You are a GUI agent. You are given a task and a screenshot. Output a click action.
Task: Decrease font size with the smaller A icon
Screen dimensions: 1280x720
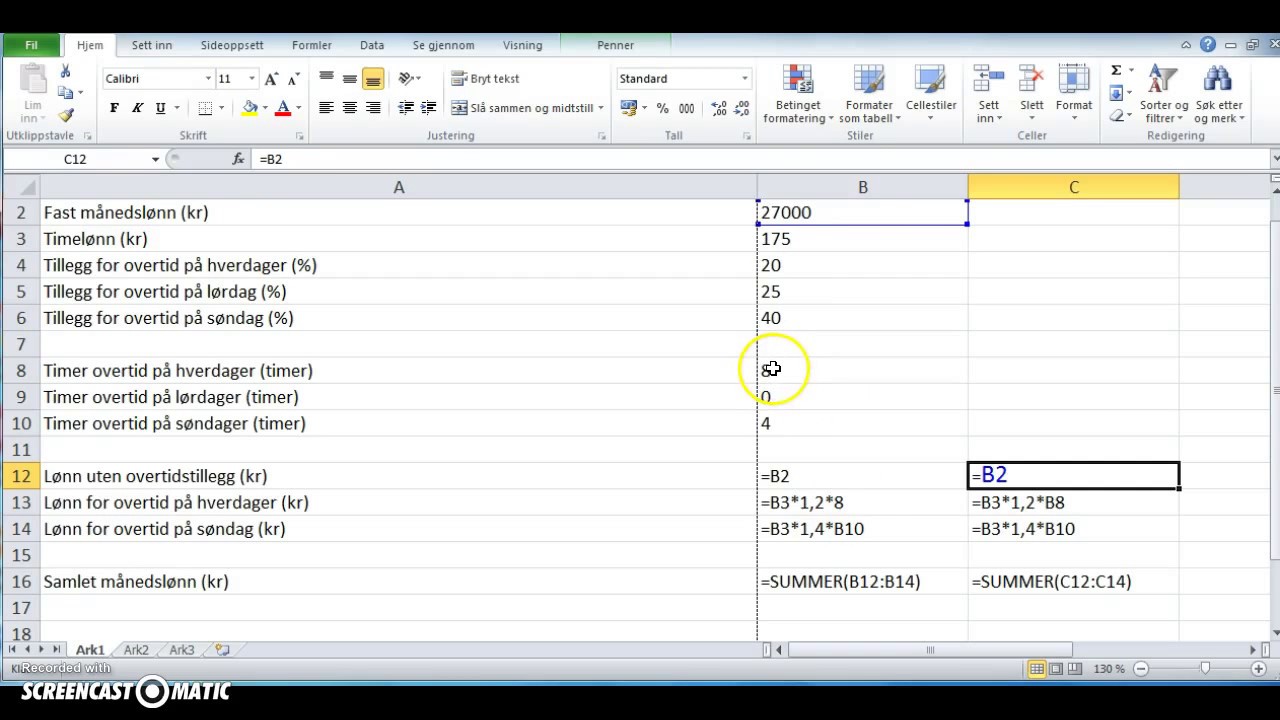point(293,79)
